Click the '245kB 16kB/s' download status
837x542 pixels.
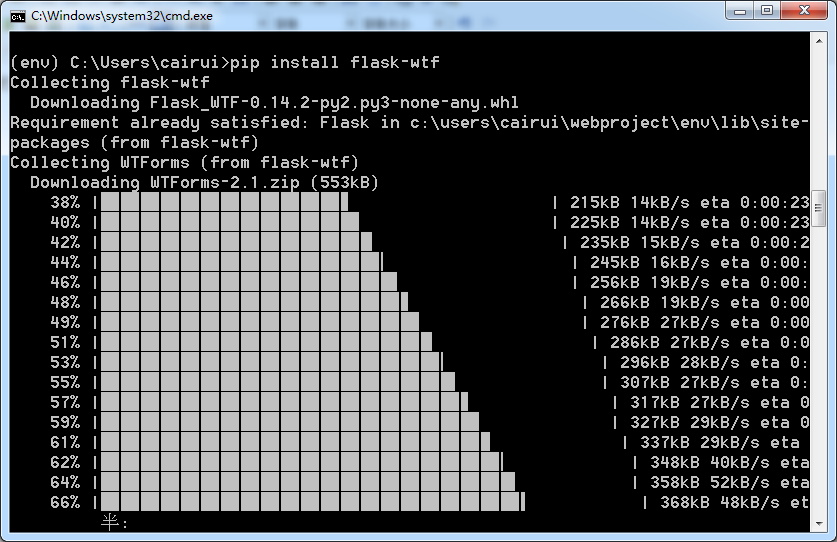(650, 263)
